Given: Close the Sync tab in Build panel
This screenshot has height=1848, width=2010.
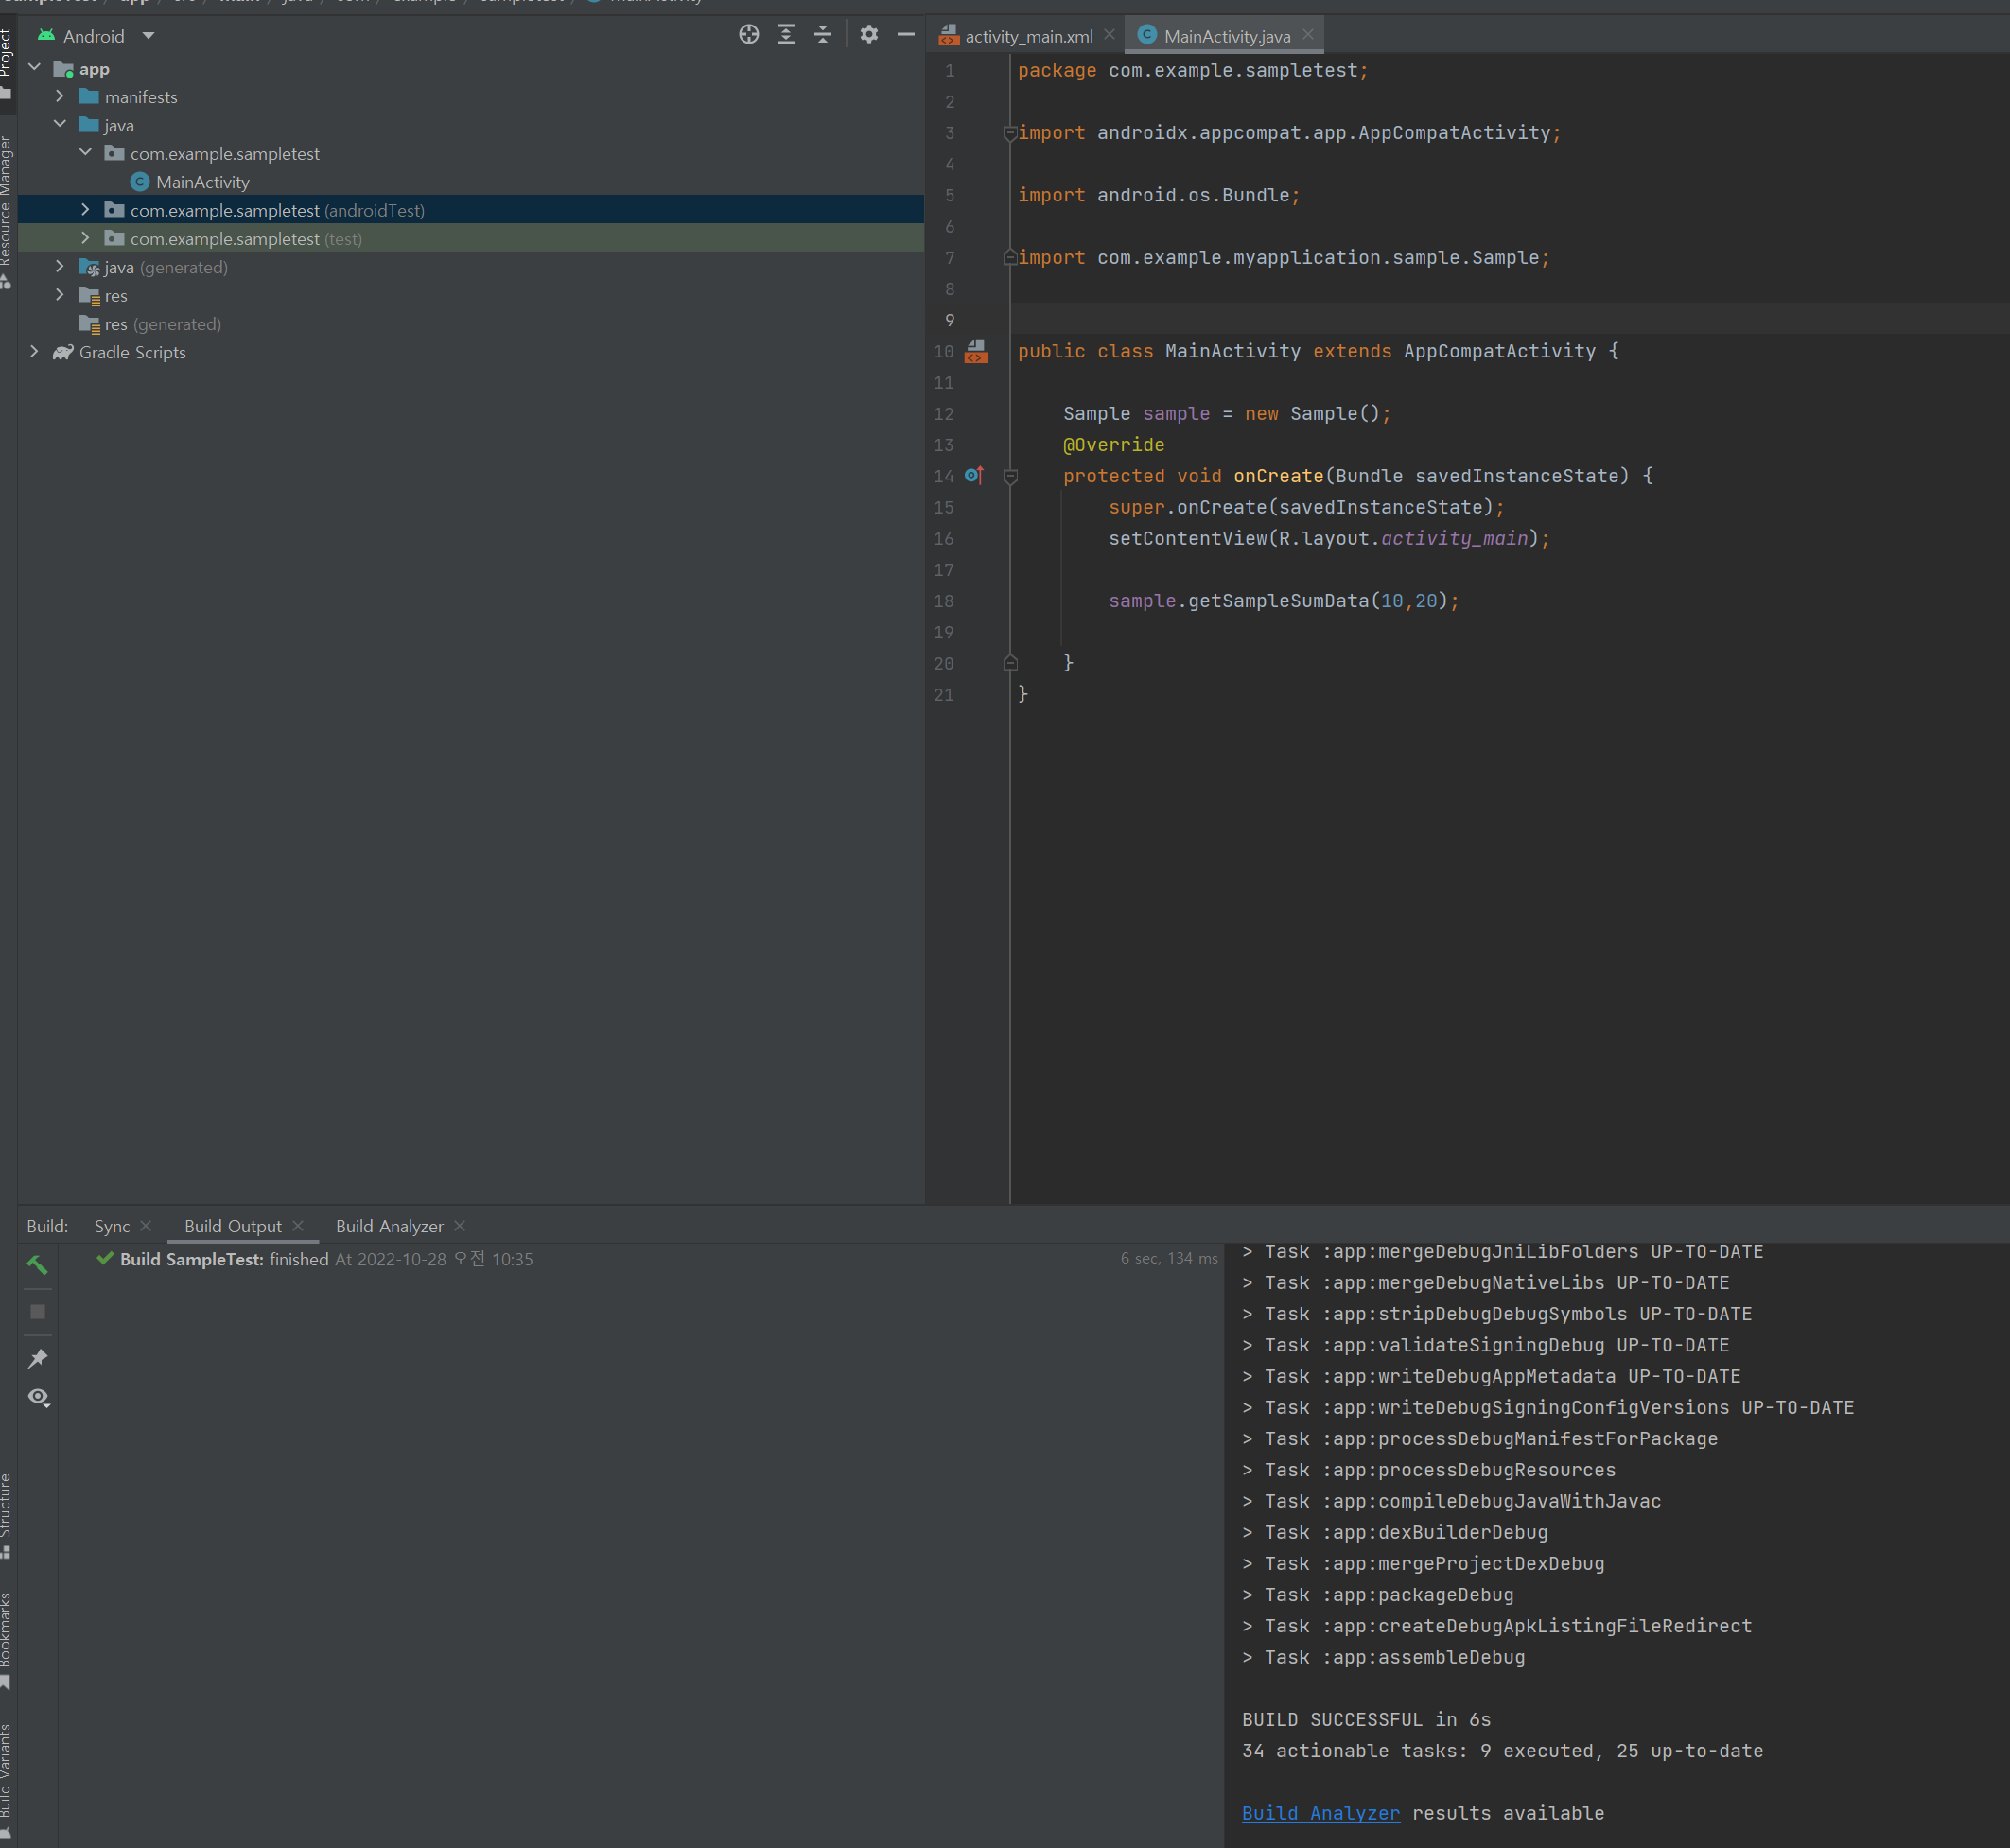Looking at the screenshot, I should pos(146,1226).
